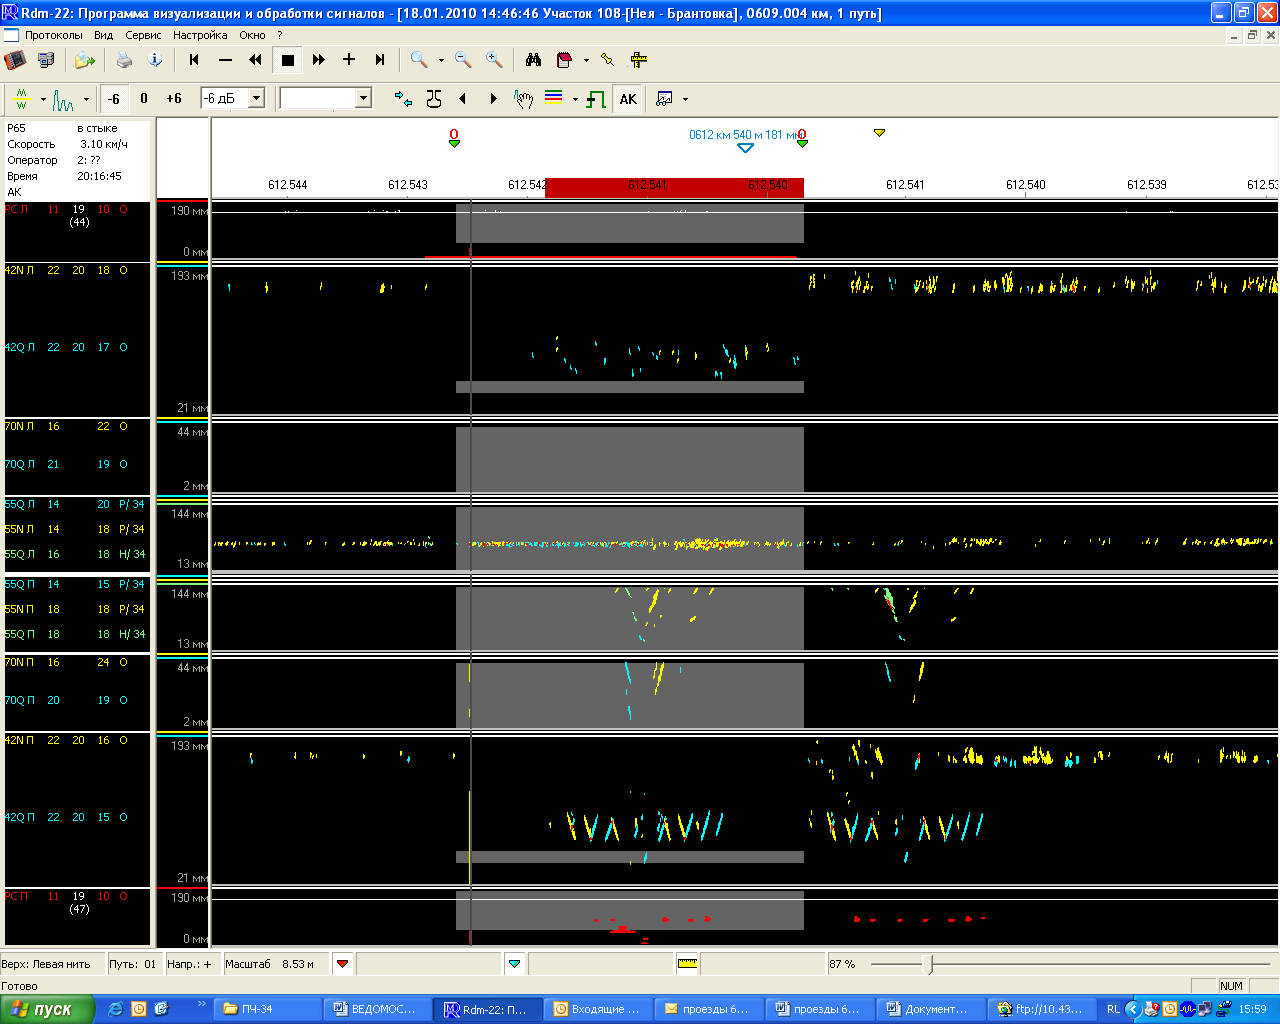The height and width of the screenshot is (1024, 1280).
Task: Click the binoculars search icon
Action: click(x=533, y=60)
